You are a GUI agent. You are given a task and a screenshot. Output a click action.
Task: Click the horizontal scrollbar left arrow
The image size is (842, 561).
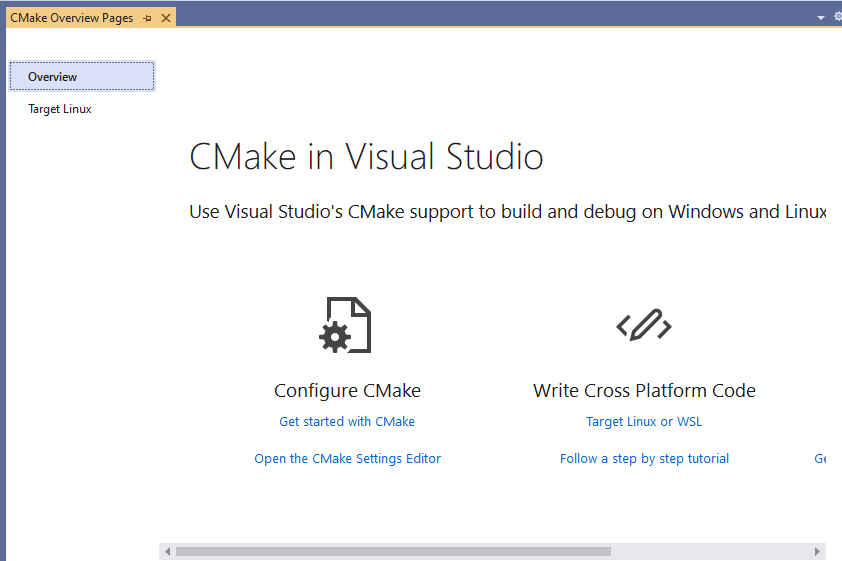(x=168, y=551)
